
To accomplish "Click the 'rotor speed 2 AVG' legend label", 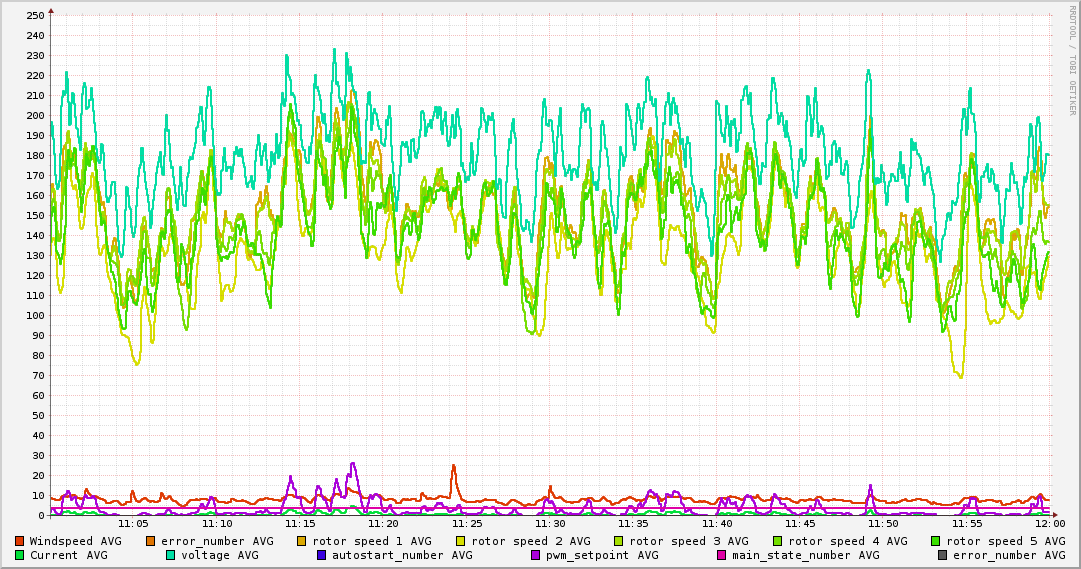I will click(531, 541).
